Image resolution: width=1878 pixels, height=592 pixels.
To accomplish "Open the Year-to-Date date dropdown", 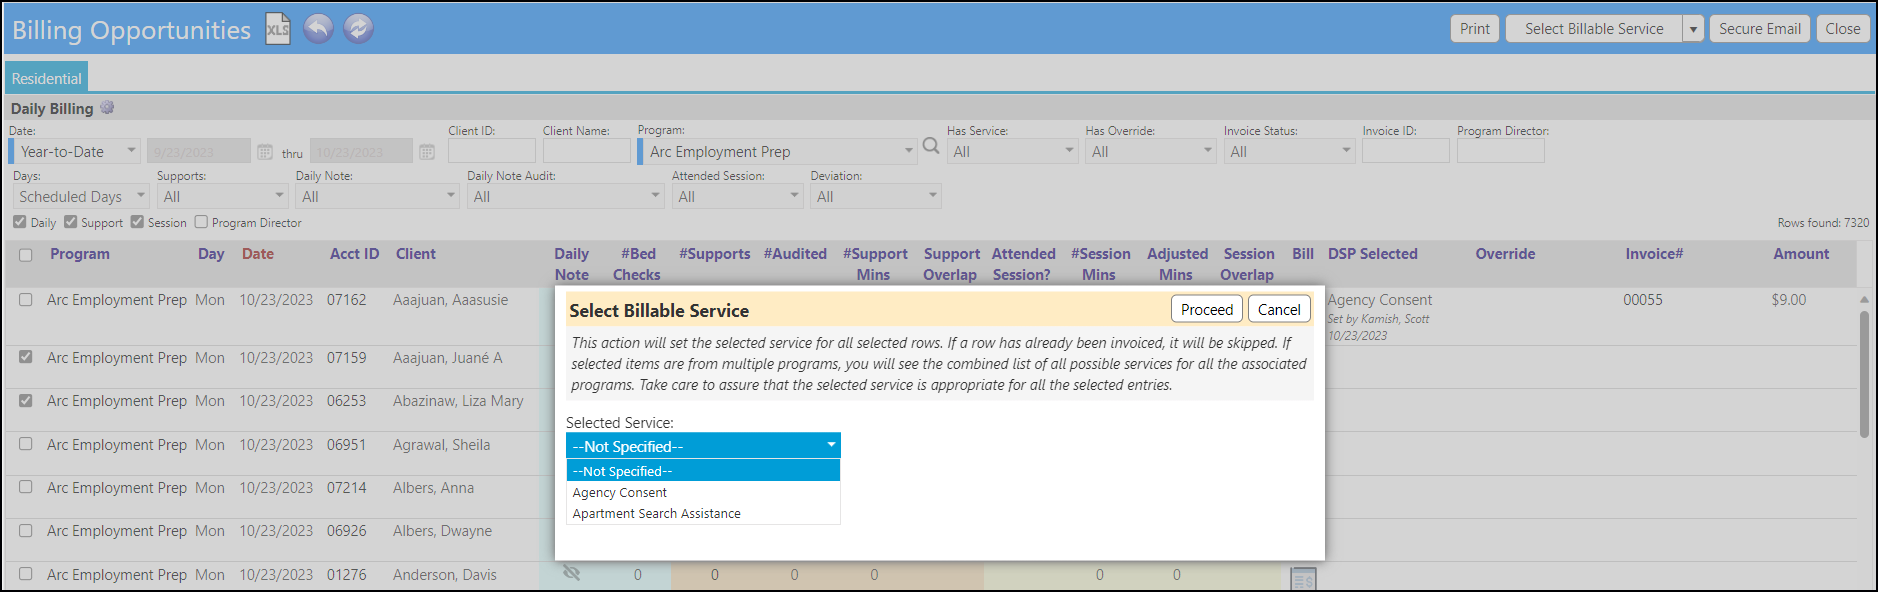I will [x=75, y=151].
